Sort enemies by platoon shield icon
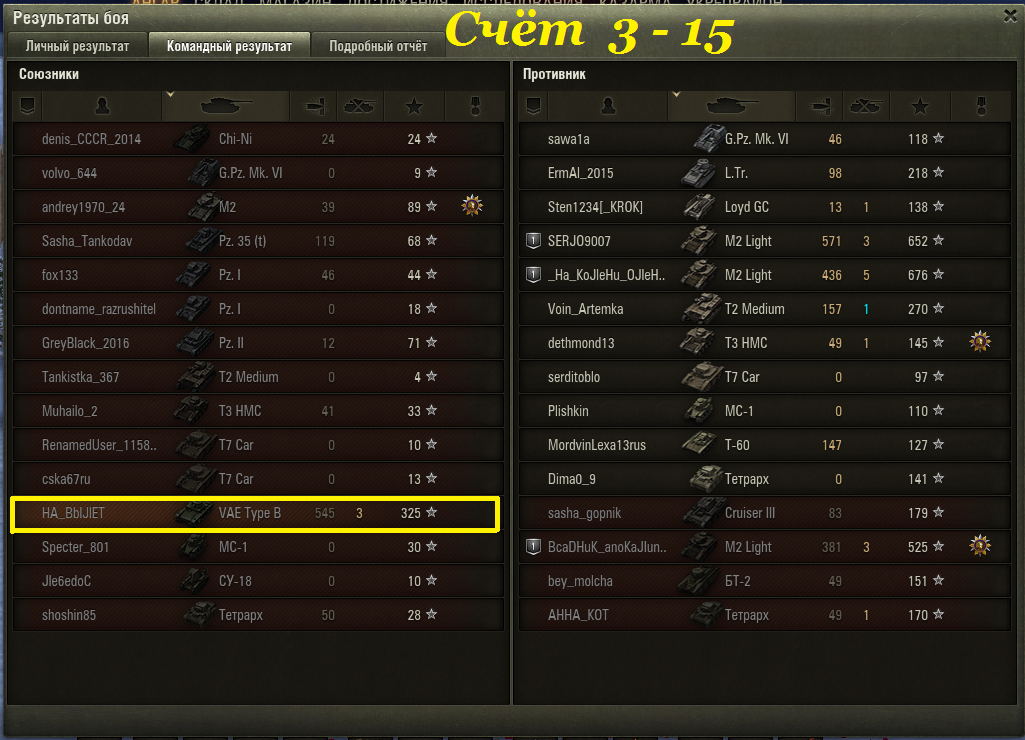Image resolution: width=1025 pixels, height=740 pixels. [533, 106]
